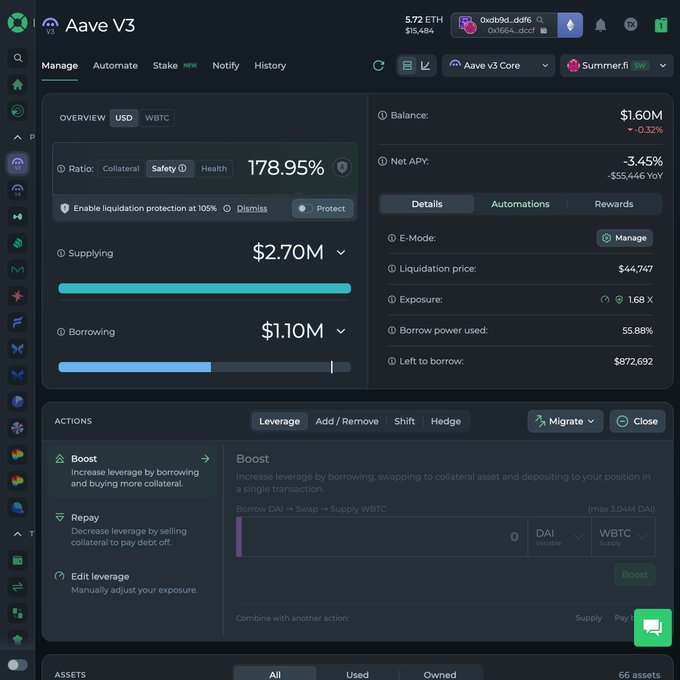Open the live chat widget
The height and width of the screenshot is (680, 680).
pyautogui.click(x=653, y=628)
